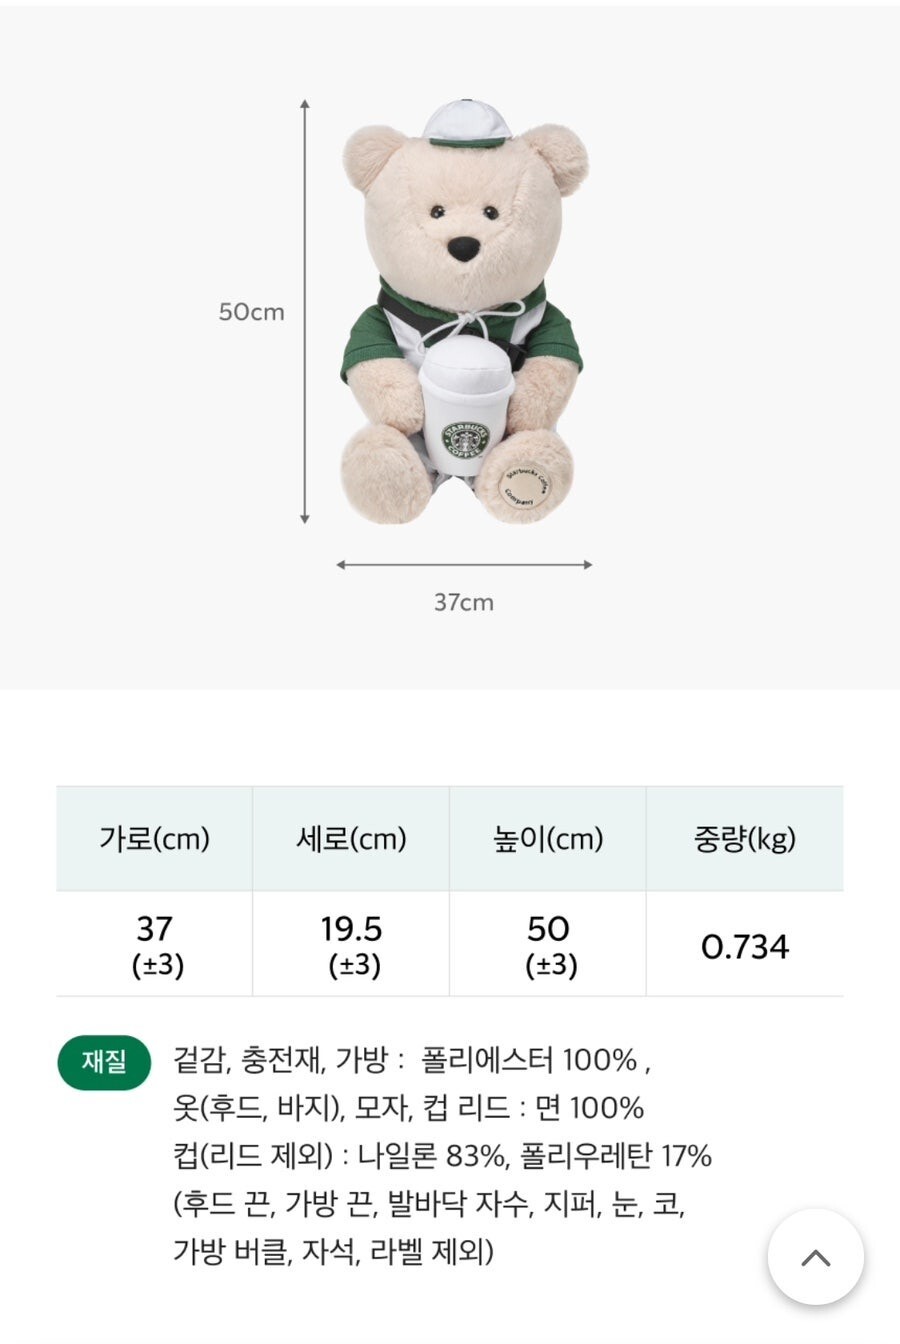Image resolution: width=900 pixels, height=1344 pixels.
Task: Click the 나일론 83% material line
Action: tap(442, 1156)
